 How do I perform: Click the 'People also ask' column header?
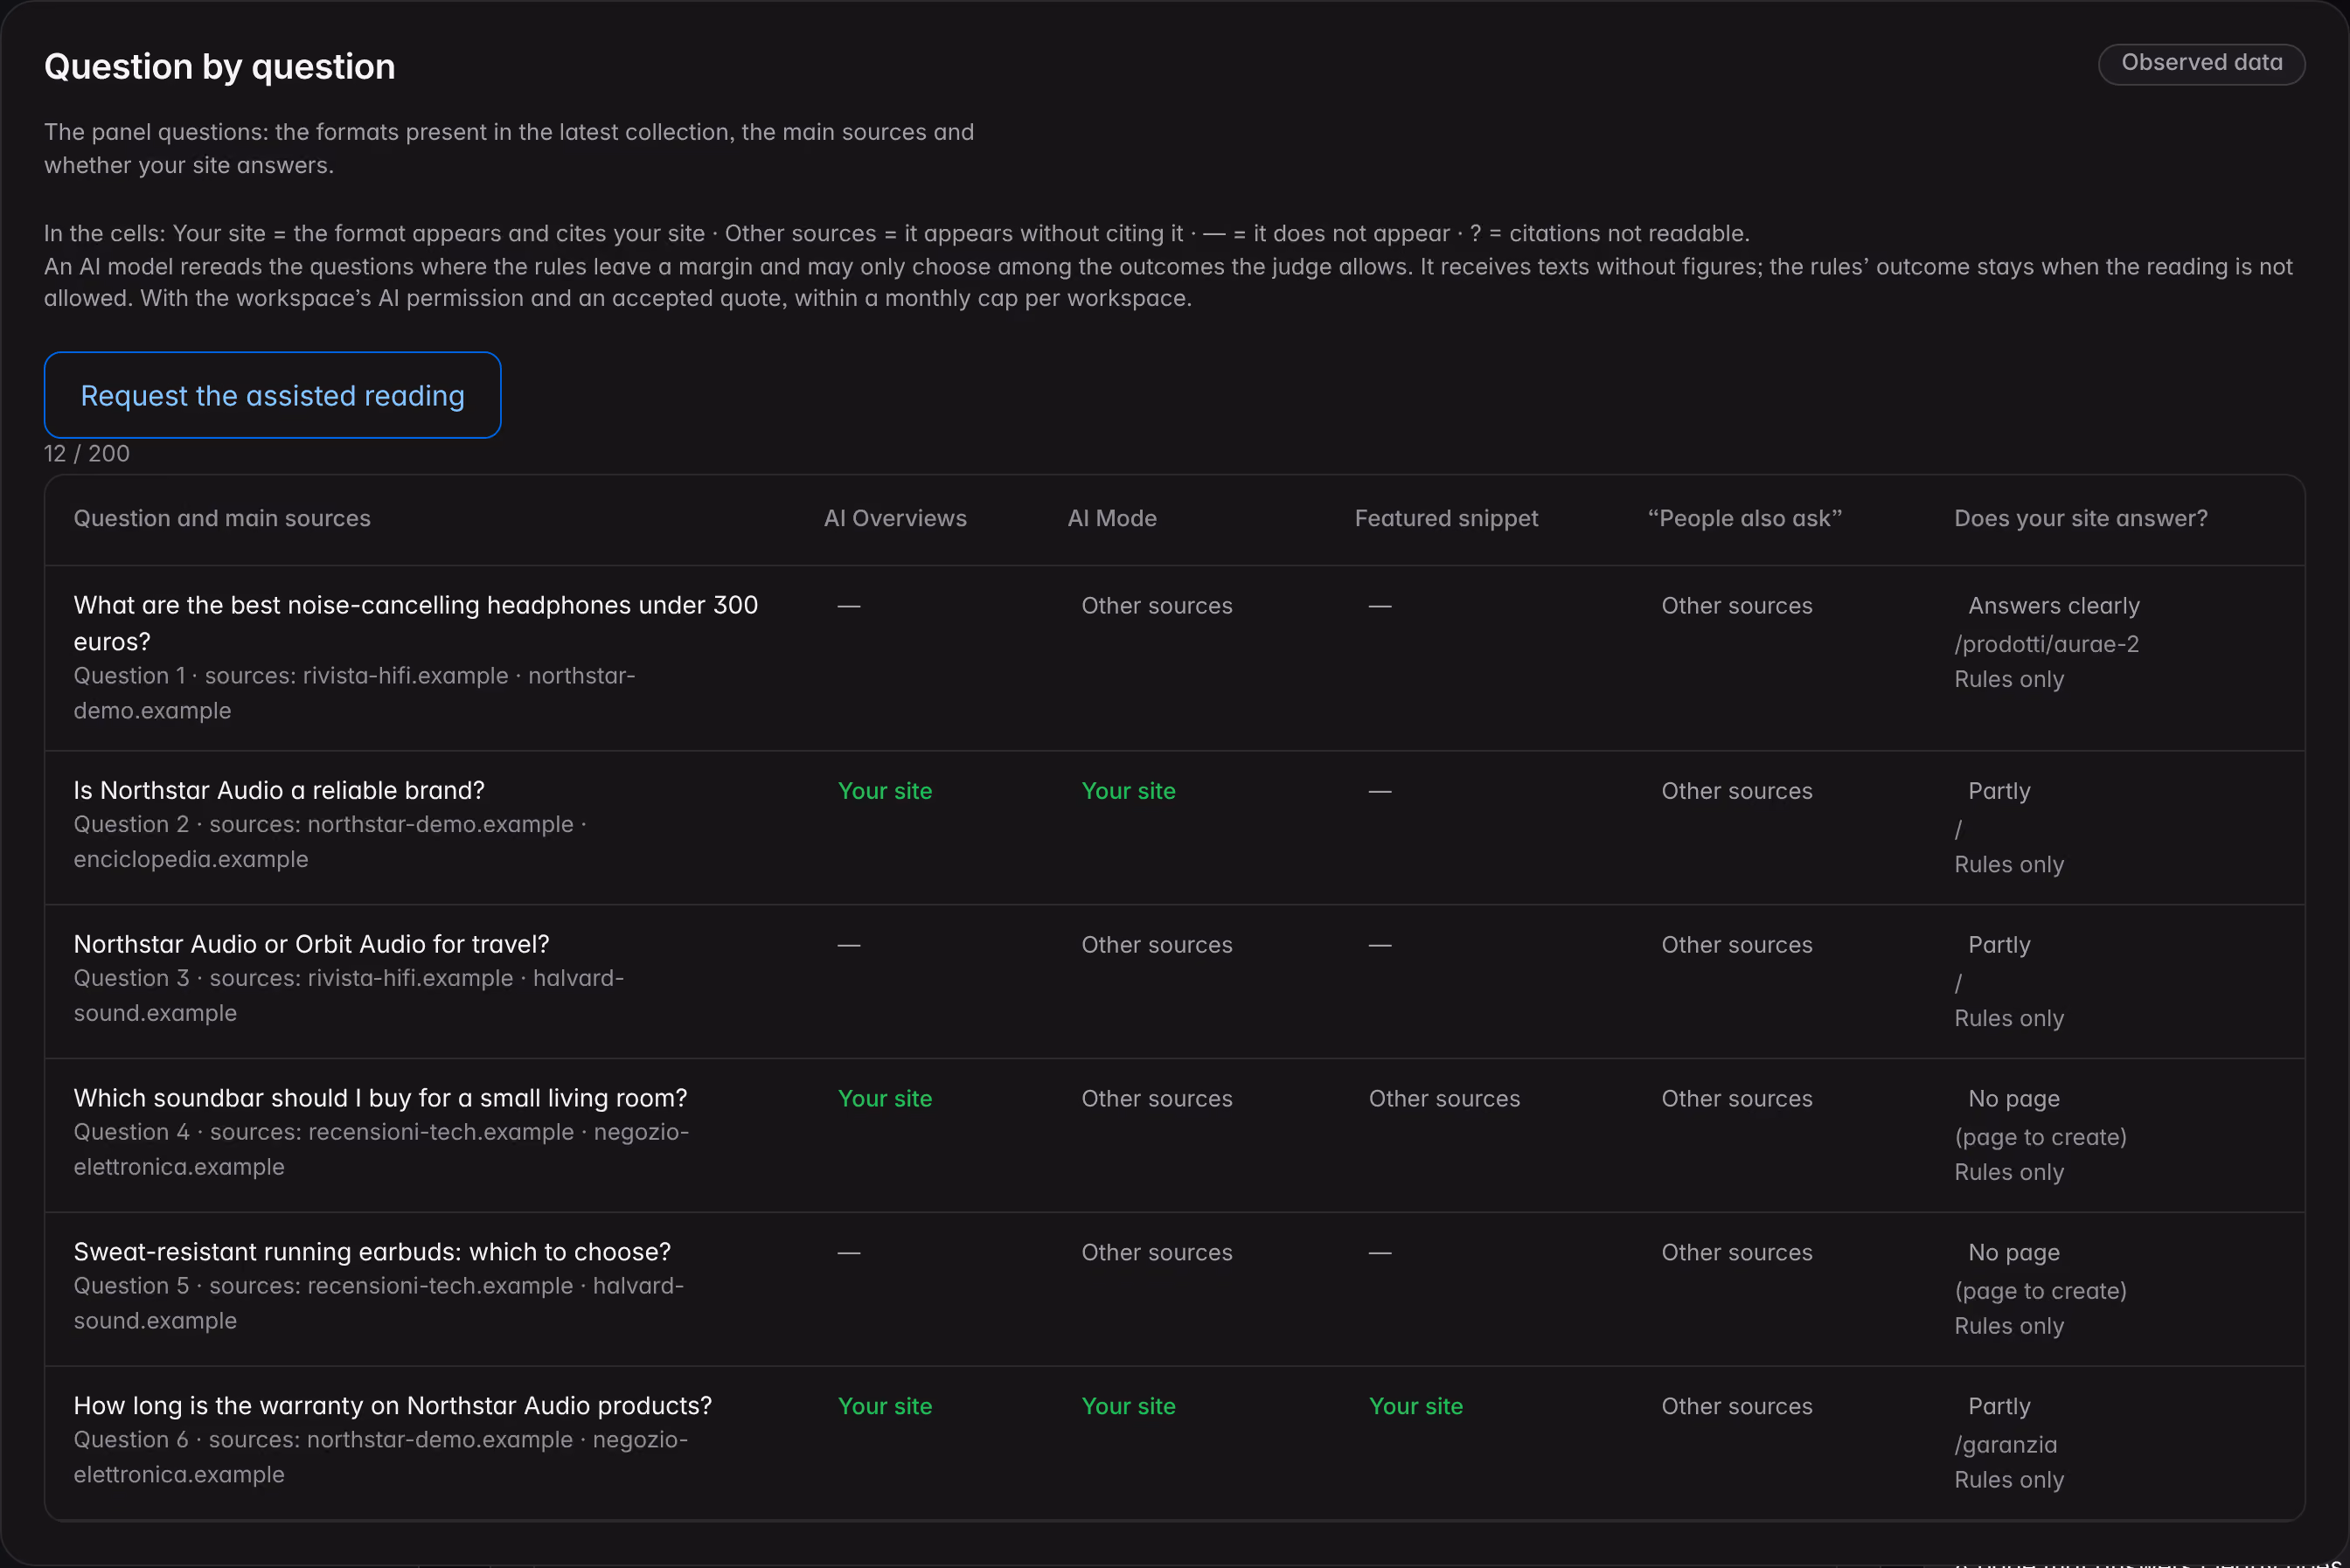point(1744,518)
